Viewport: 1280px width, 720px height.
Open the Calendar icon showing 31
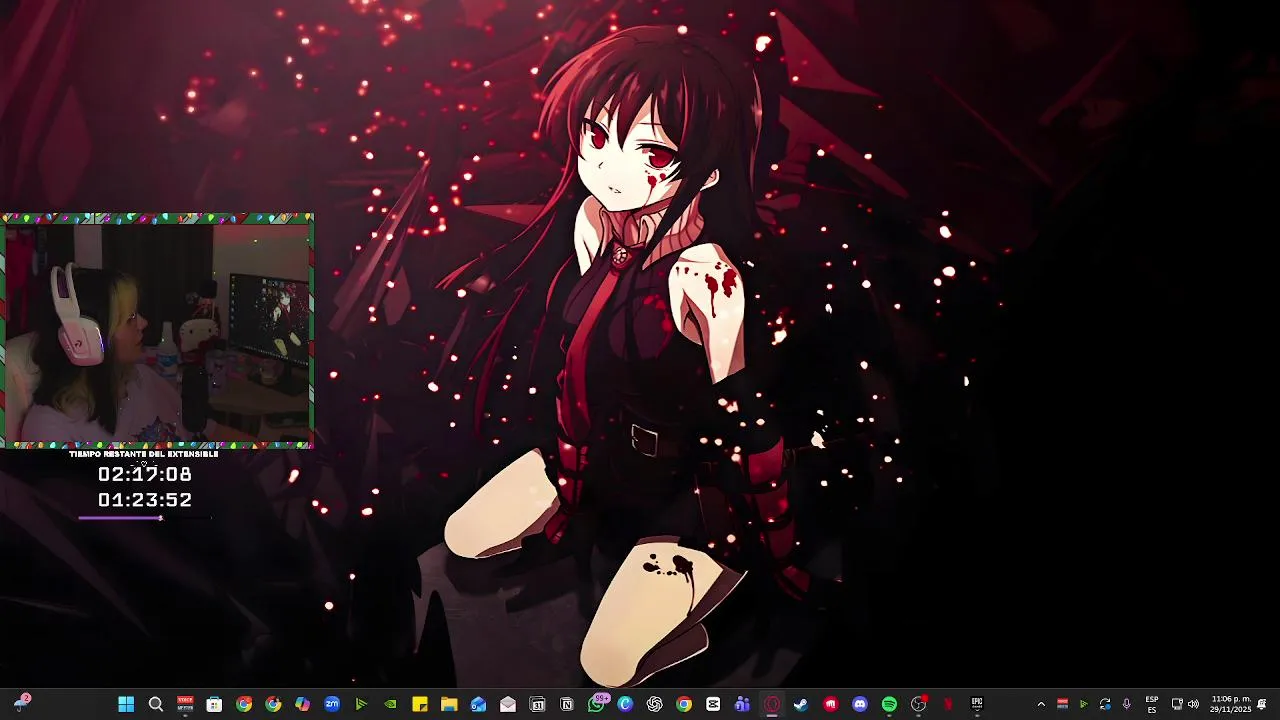(x=537, y=704)
